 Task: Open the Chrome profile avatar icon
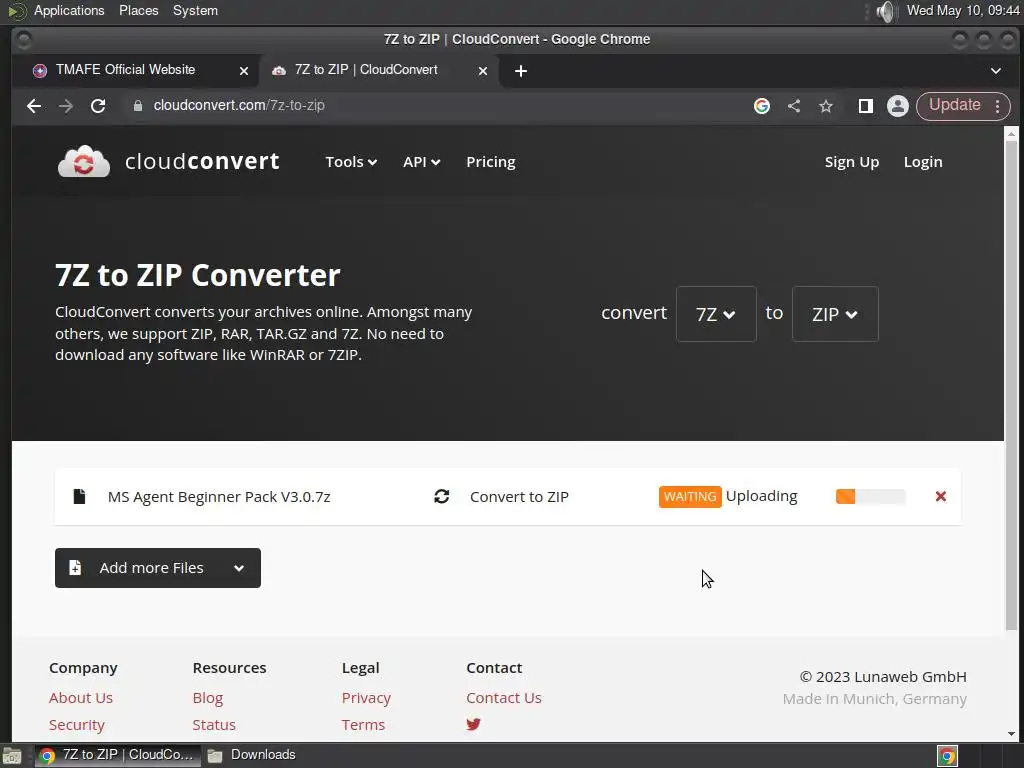(x=898, y=106)
